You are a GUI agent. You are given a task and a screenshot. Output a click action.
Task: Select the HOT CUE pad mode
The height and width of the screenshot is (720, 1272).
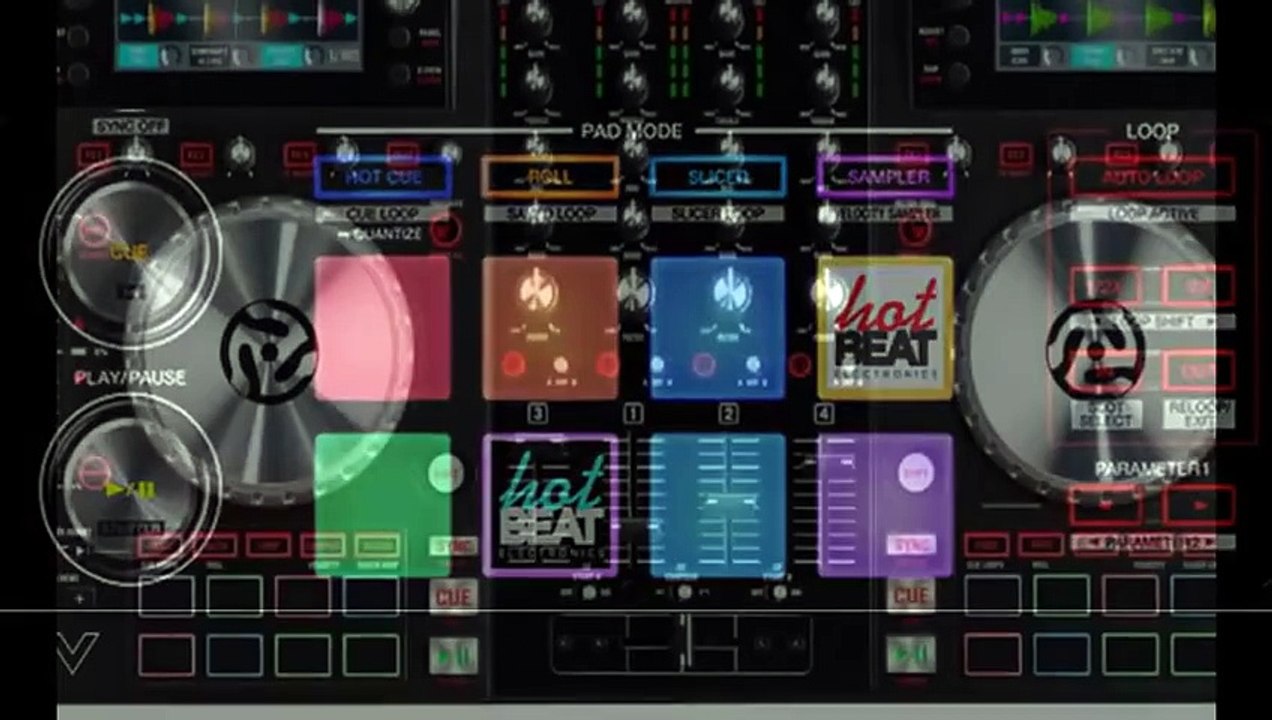[x=383, y=177]
